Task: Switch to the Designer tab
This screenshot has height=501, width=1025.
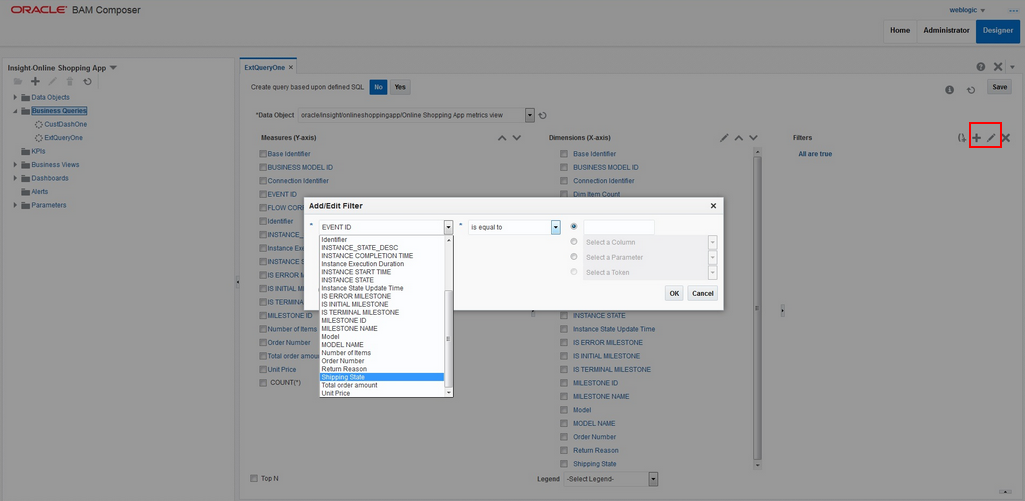Action: [998, 31]
